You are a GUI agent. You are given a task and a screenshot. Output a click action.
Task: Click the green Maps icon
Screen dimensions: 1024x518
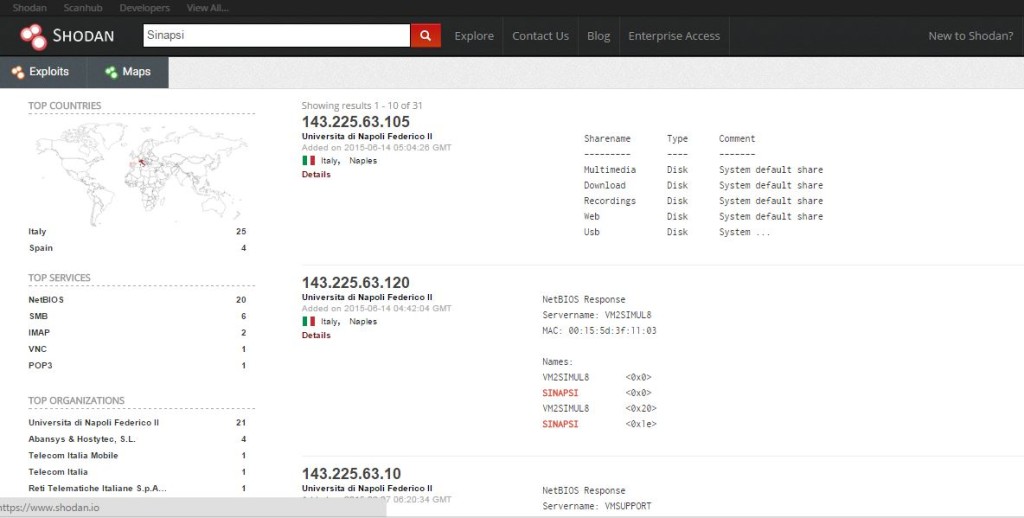(112, 72)
